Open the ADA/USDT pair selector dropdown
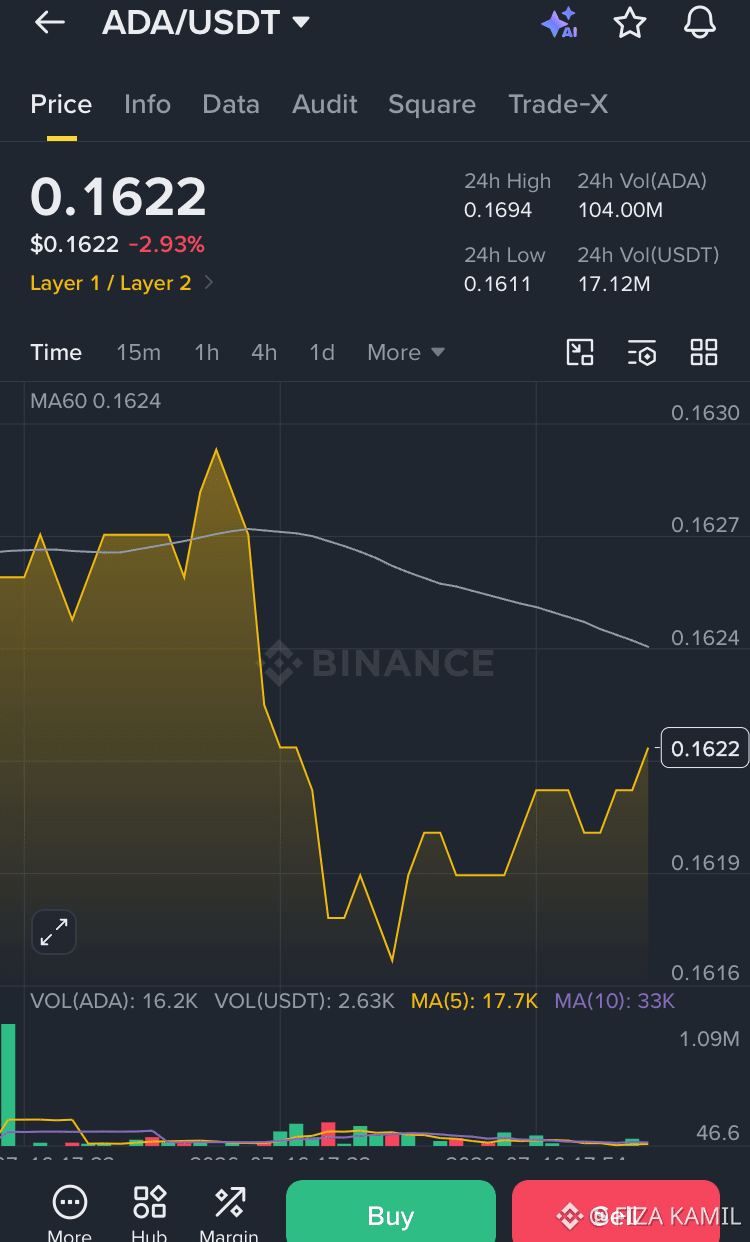The image size is (750, 1242). (x=207, y=22)
